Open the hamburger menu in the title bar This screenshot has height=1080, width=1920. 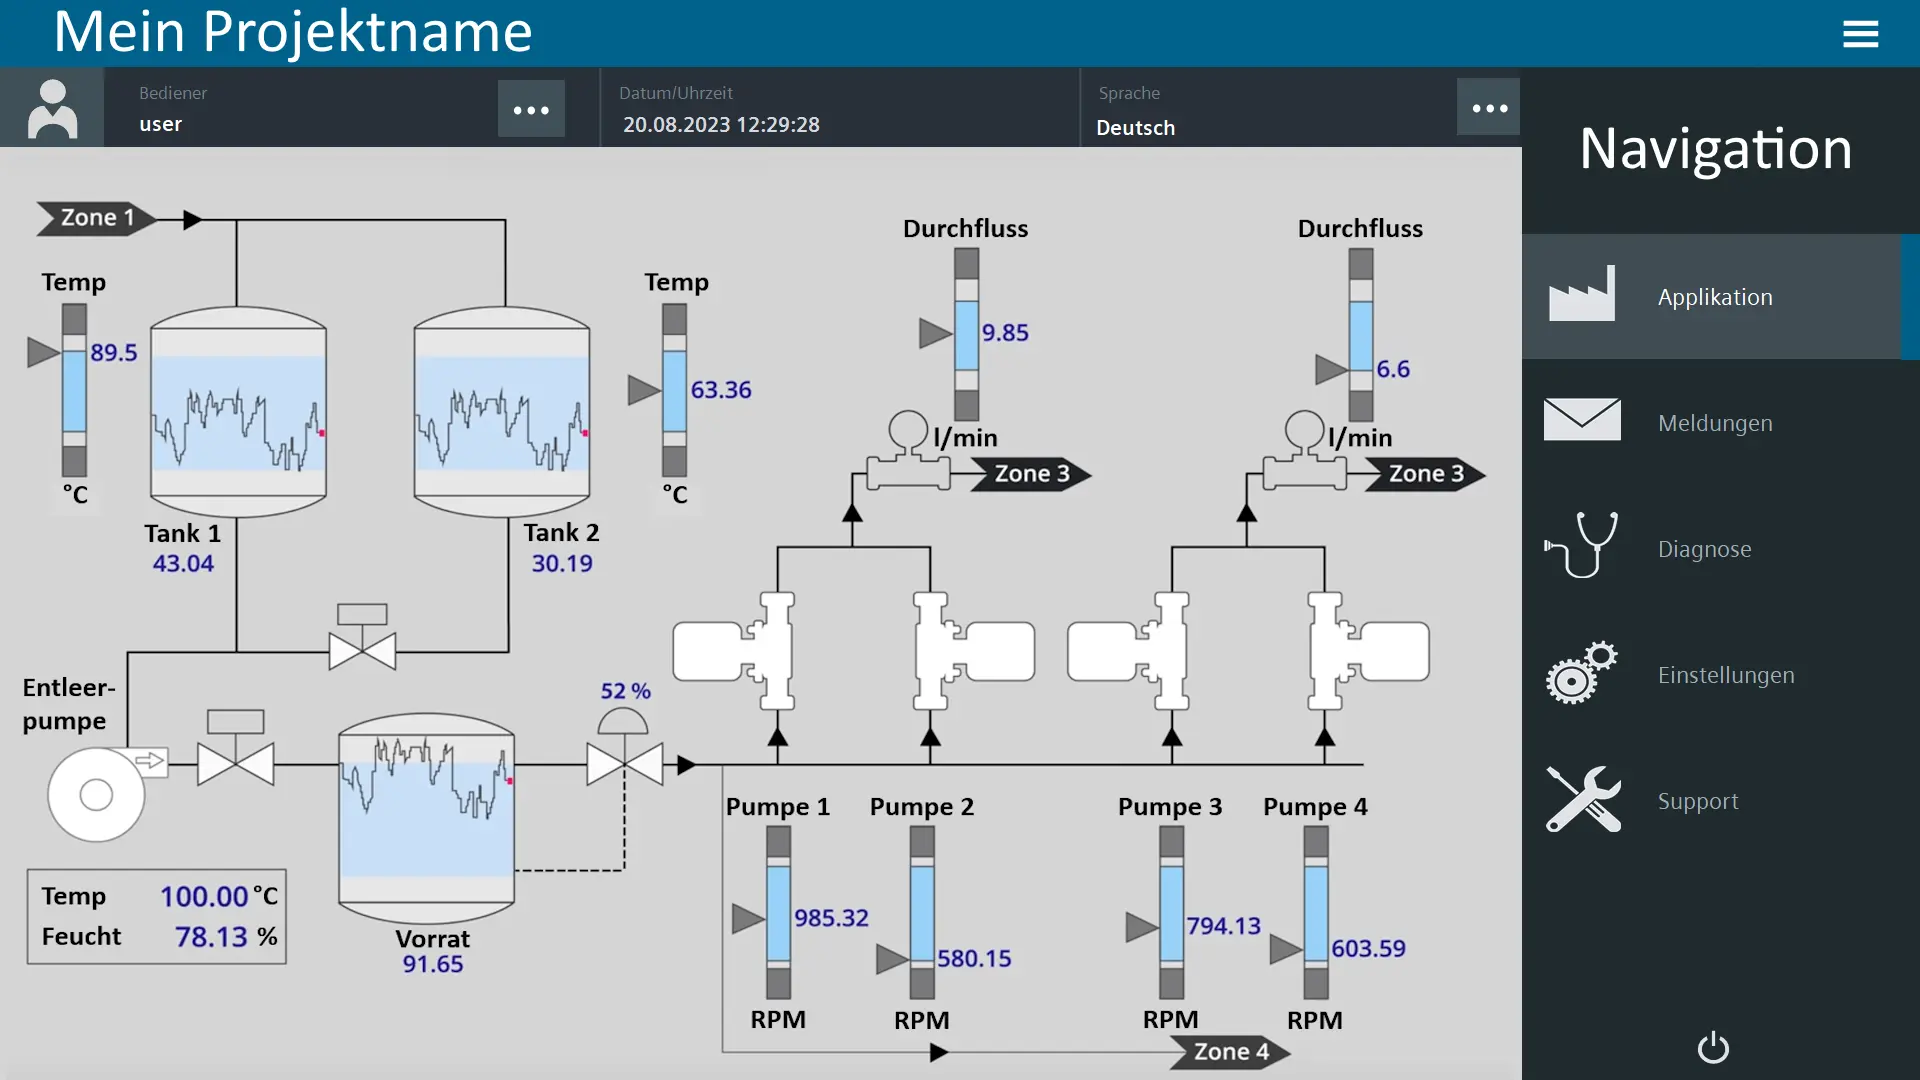click(1860, 34)
